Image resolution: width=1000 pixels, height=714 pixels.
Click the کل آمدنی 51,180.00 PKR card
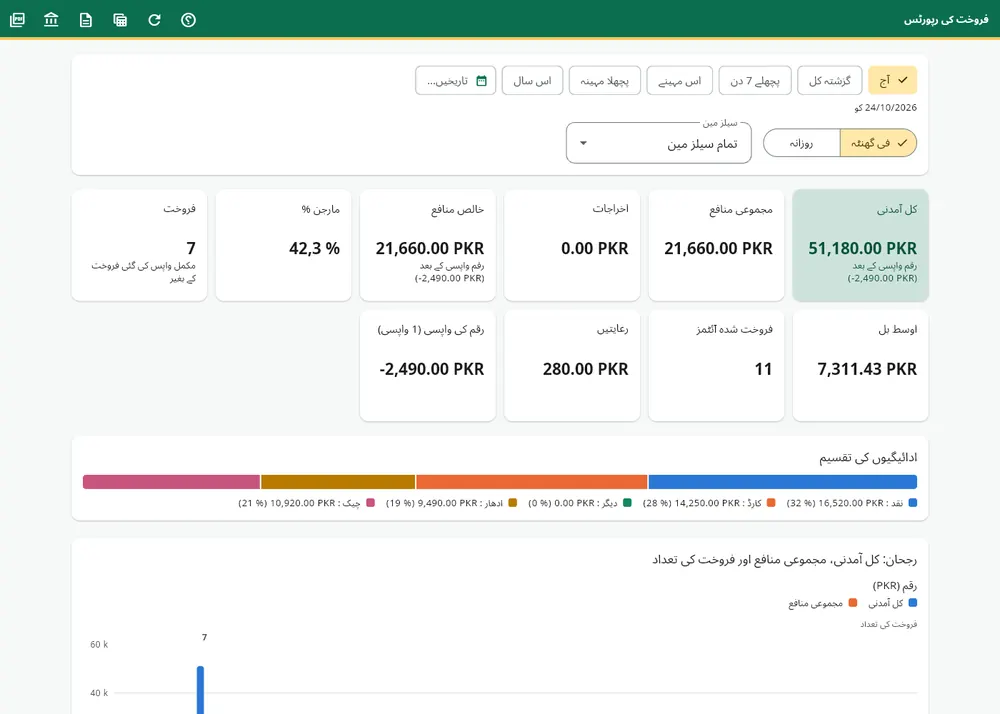[860, 245]
